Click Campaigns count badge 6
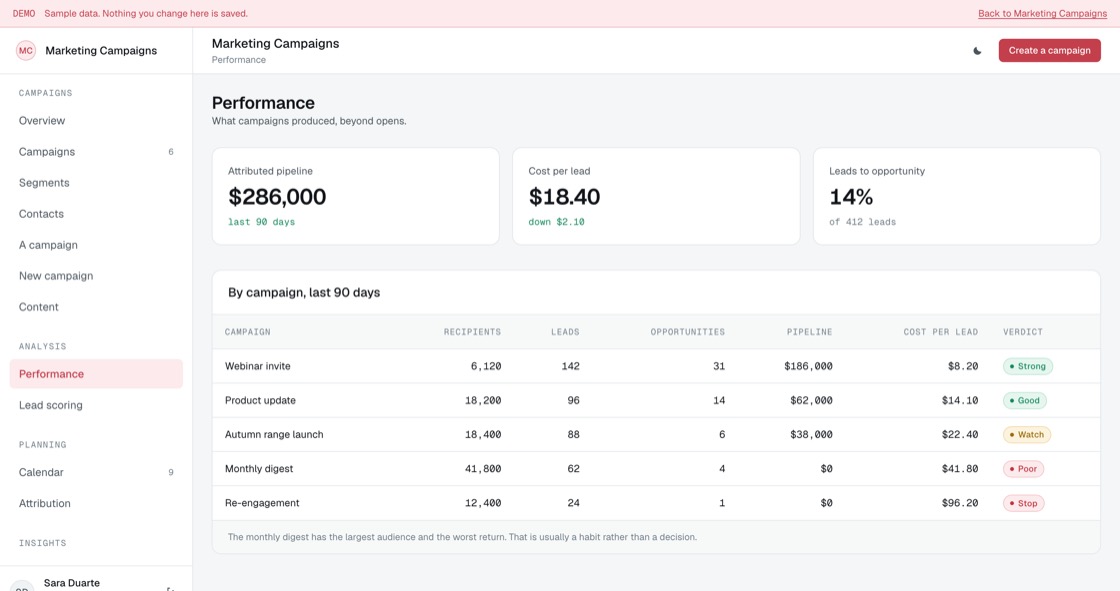 (x=171, y=152)
